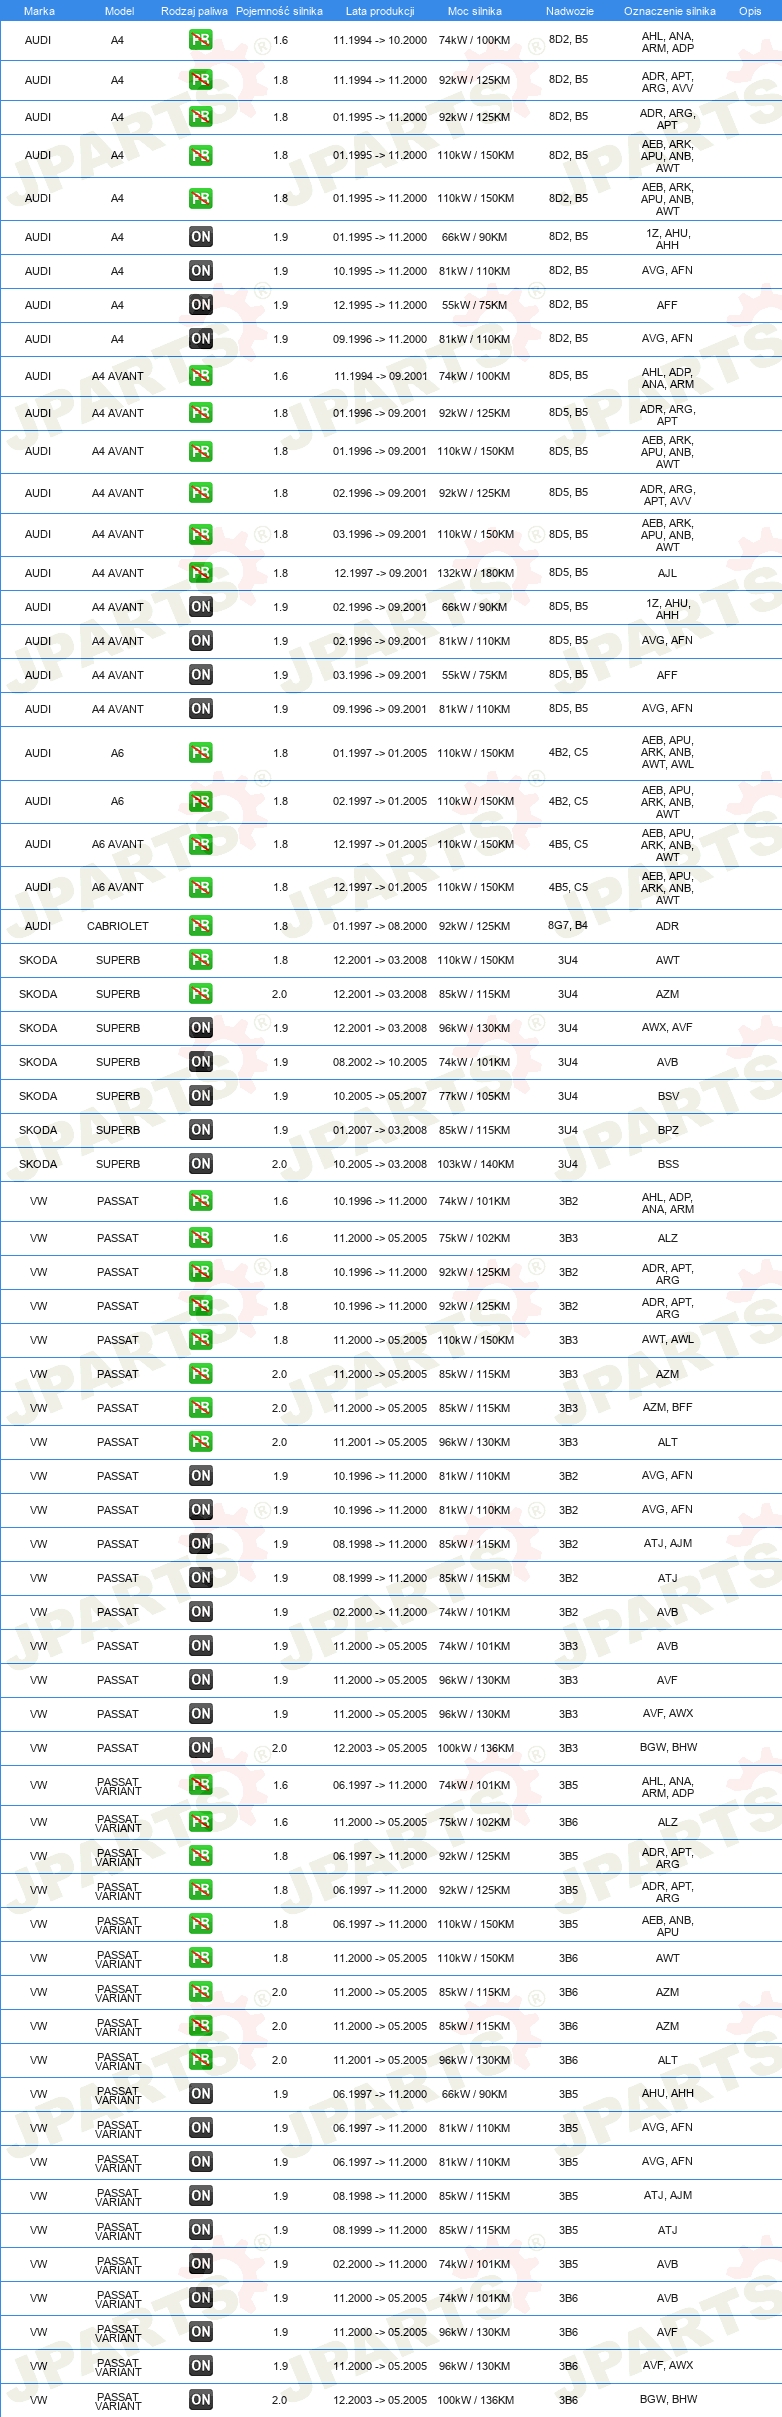782x2417 pixels.
Task: Select the BPZ engine code cell
Action: [668, 1130]
